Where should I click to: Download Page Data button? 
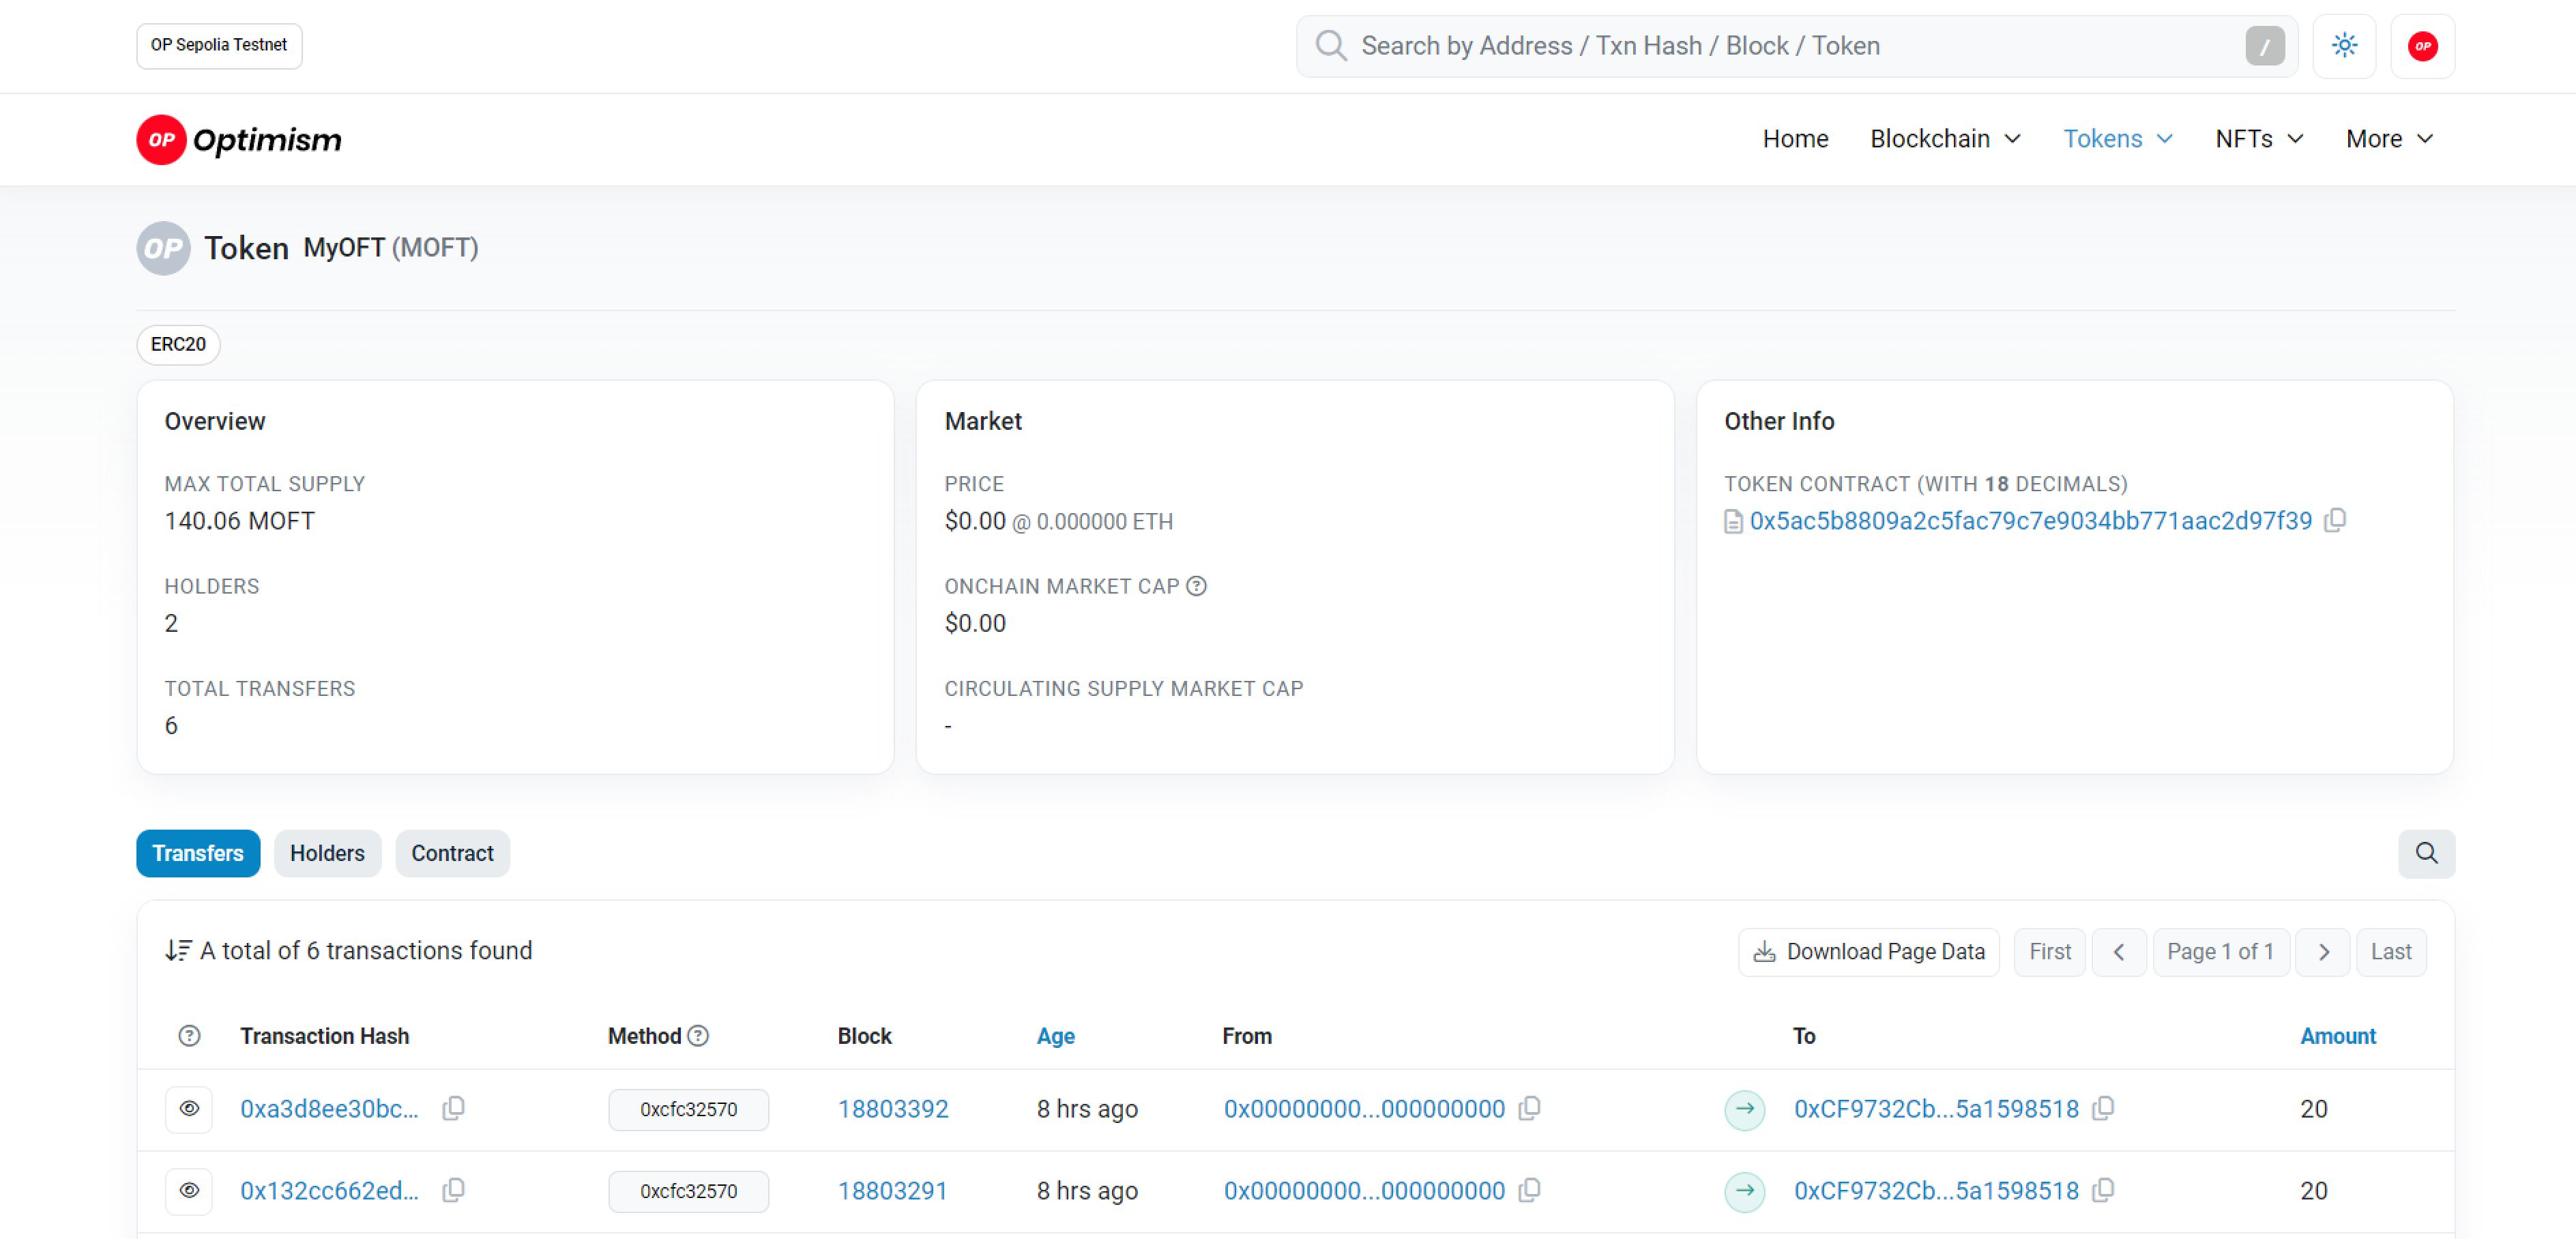click(1868, 952)
